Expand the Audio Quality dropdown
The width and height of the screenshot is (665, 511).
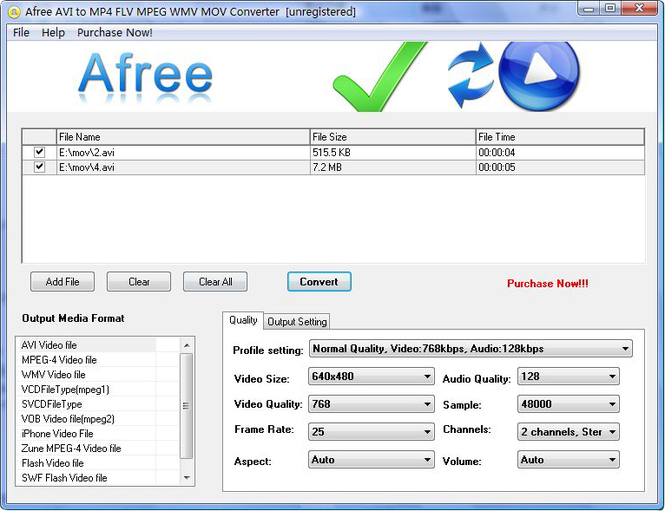(568, 376)
